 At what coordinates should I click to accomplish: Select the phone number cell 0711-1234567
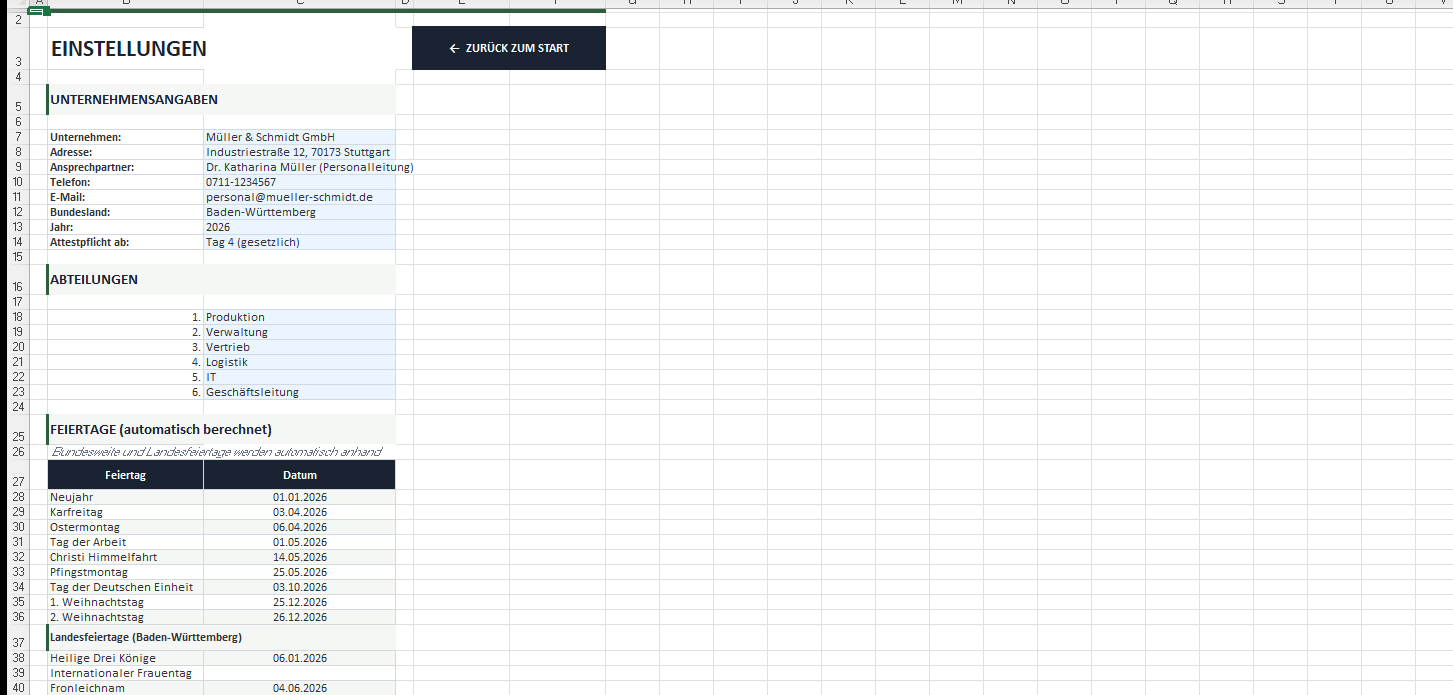299,182
